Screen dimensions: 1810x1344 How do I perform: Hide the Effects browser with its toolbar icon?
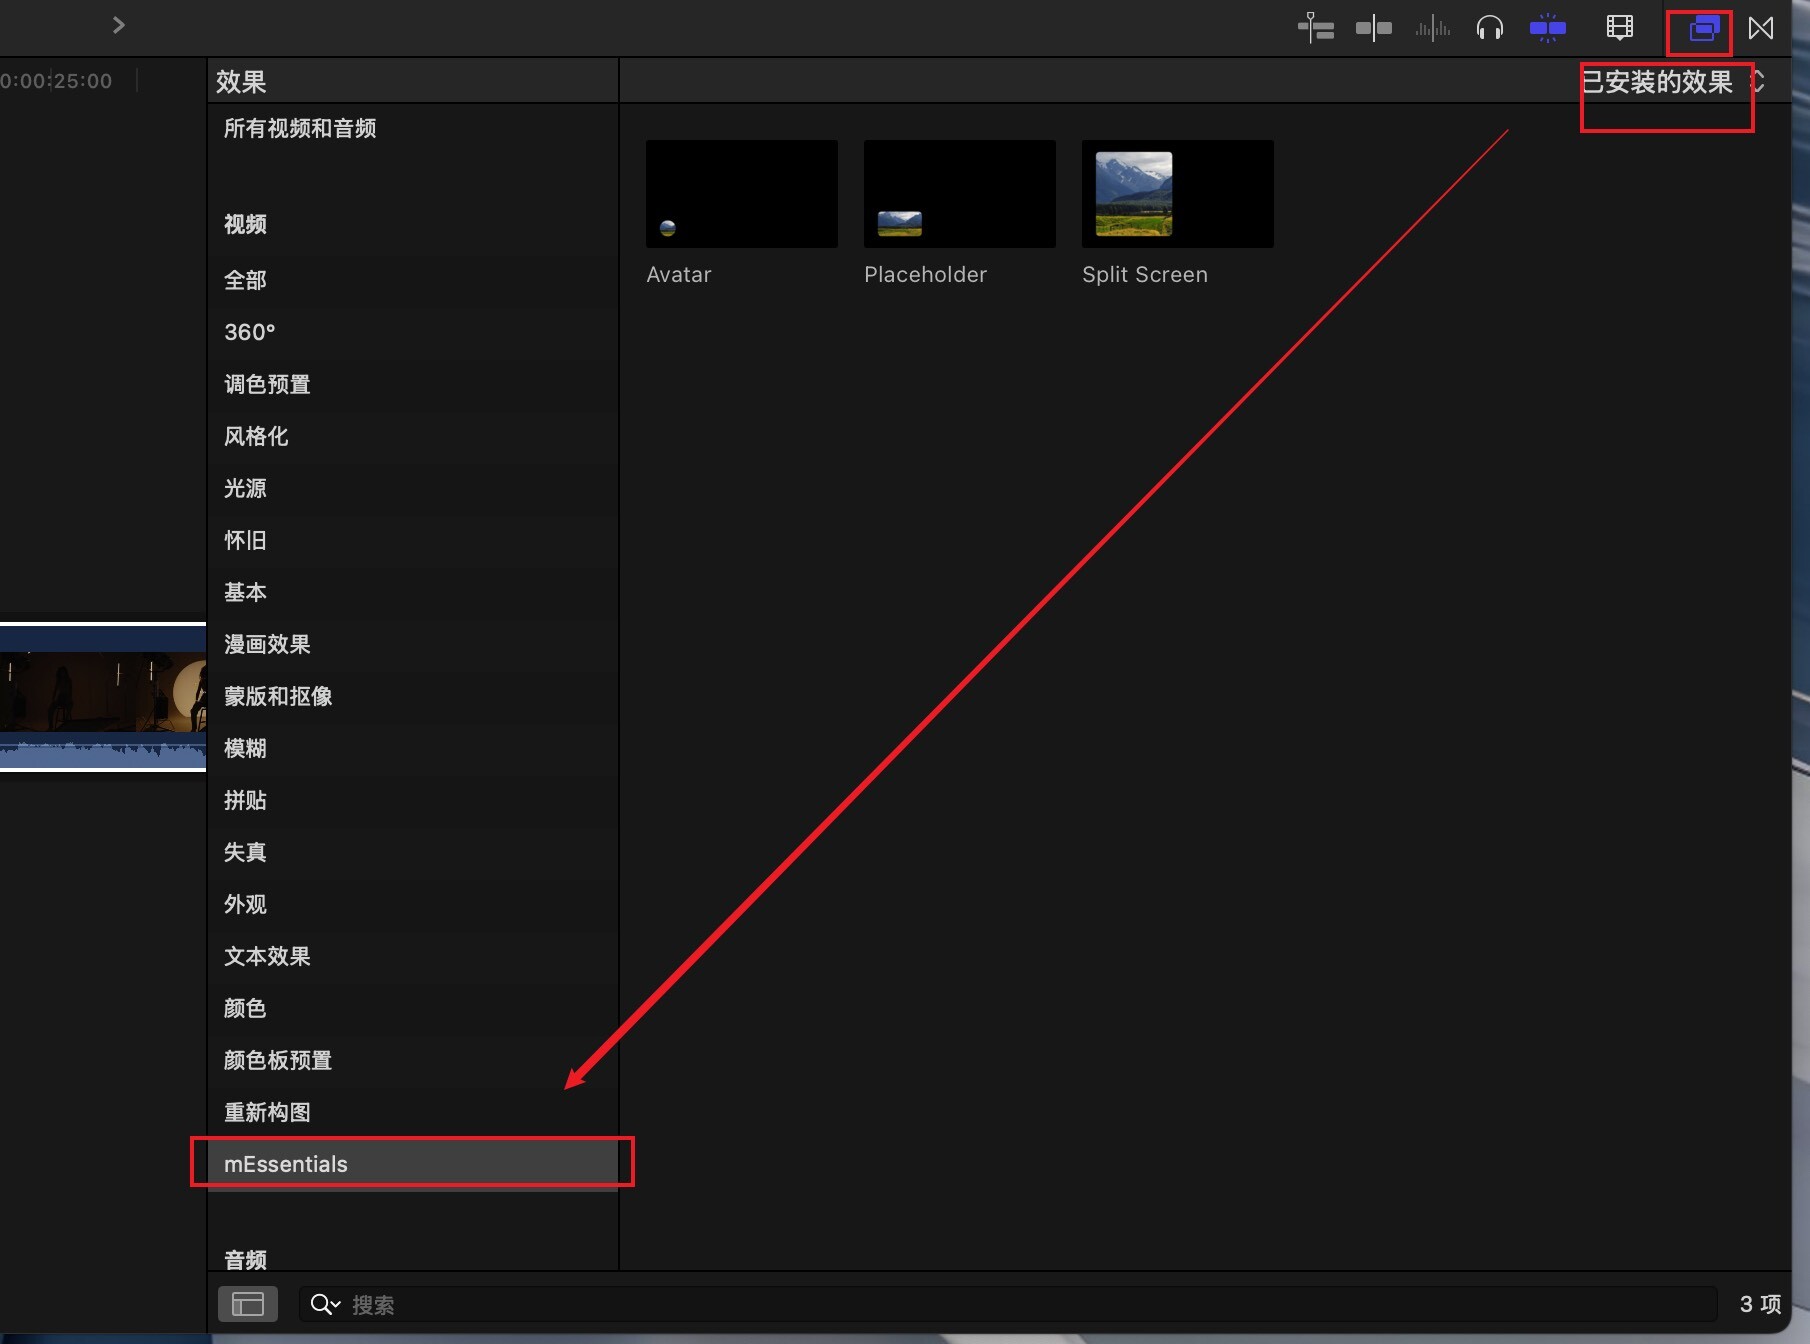pos(1704,29)
